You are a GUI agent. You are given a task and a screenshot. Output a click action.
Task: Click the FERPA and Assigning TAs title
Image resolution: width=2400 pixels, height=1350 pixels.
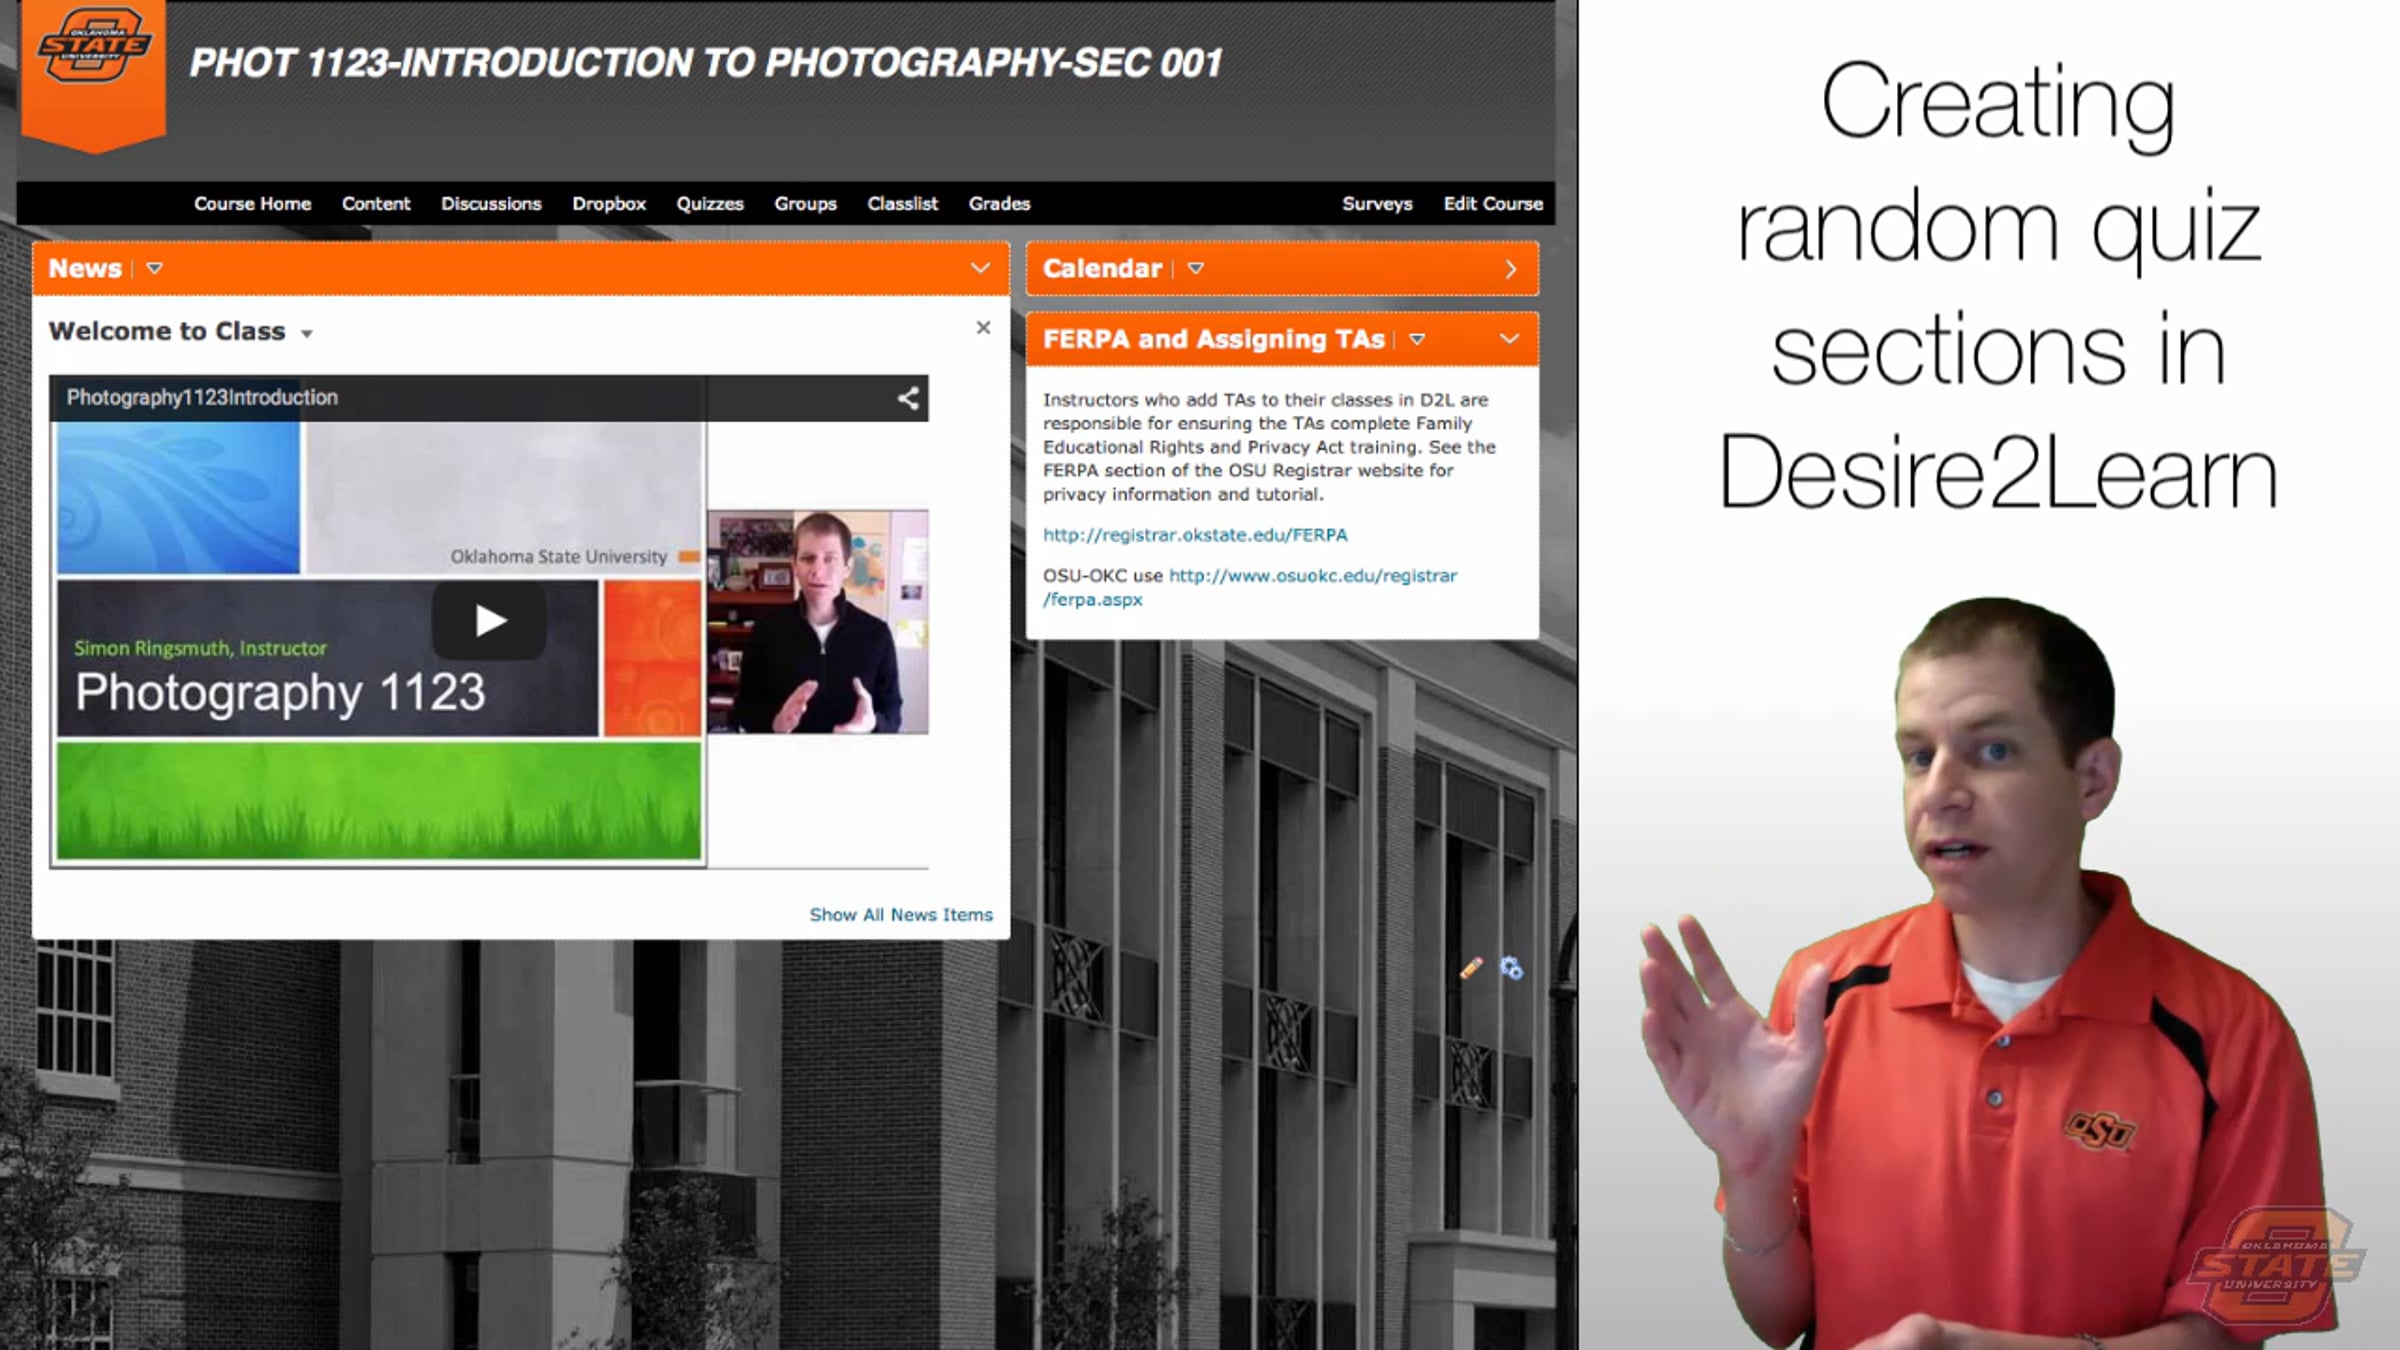coord(1213,339)
